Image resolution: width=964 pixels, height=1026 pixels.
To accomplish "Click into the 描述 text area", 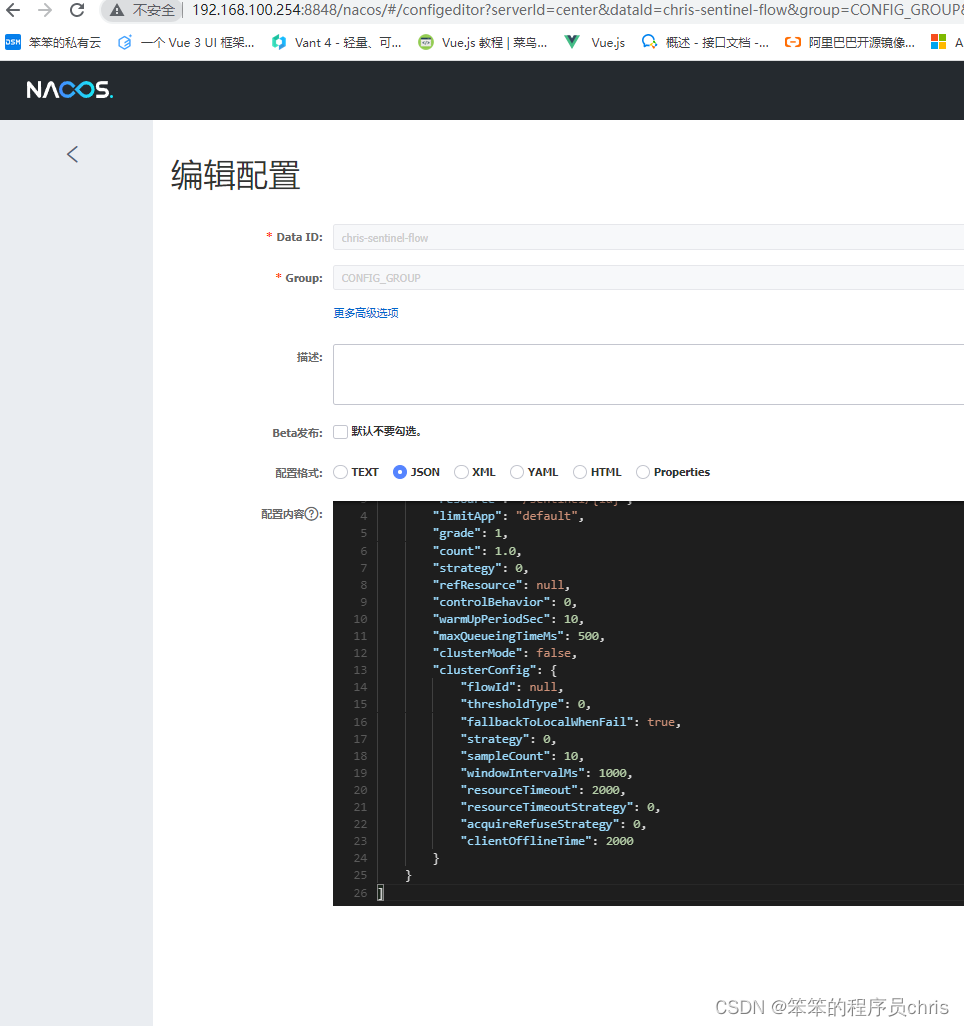I will pyautogui.click(x=648, y=374).
